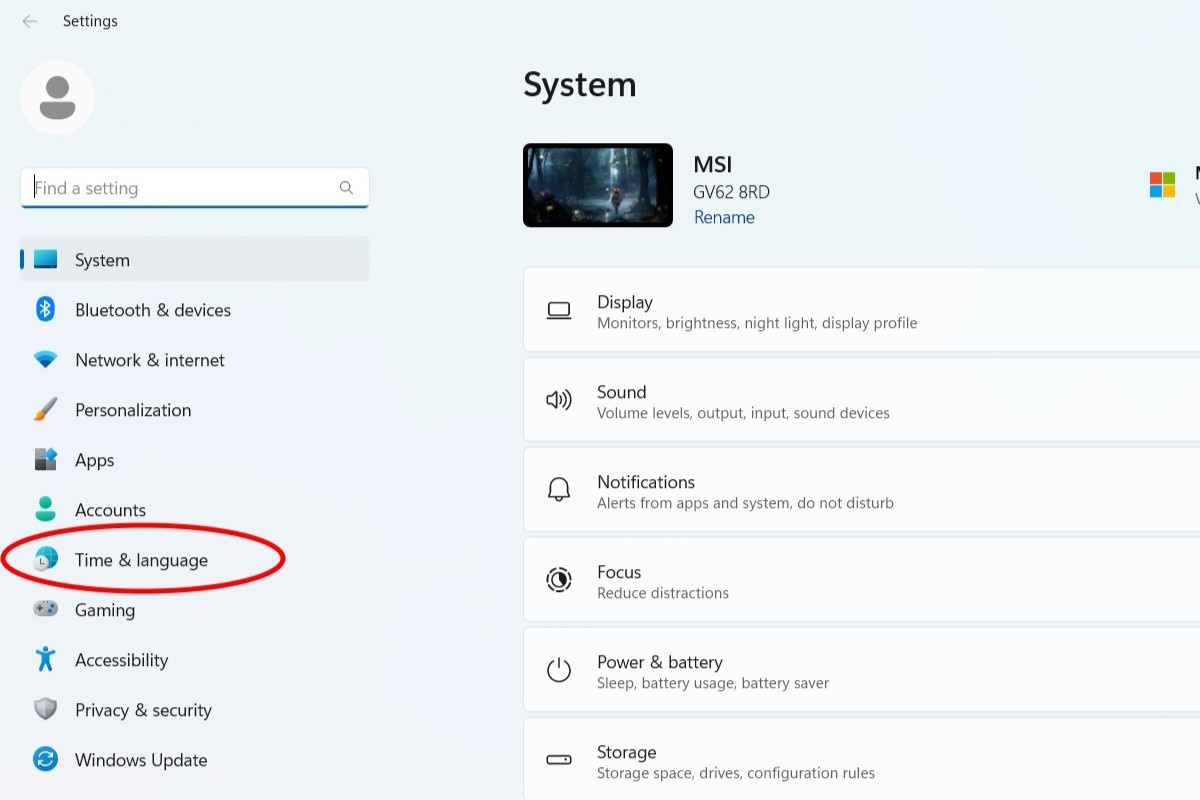Click the desktop wallpaper thumbnail
This screenshot has width=1200, height=800.
[x=598, y=185]
